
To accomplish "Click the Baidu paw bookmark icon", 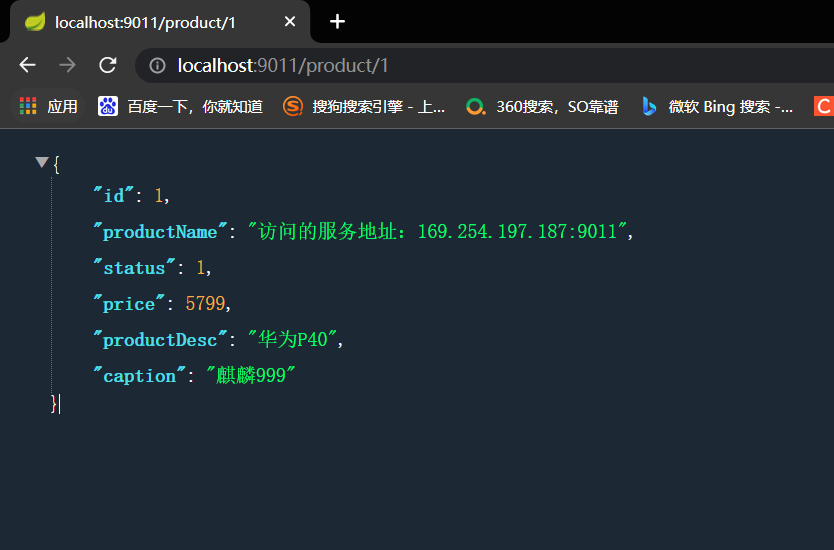I will tap(108, 106).
